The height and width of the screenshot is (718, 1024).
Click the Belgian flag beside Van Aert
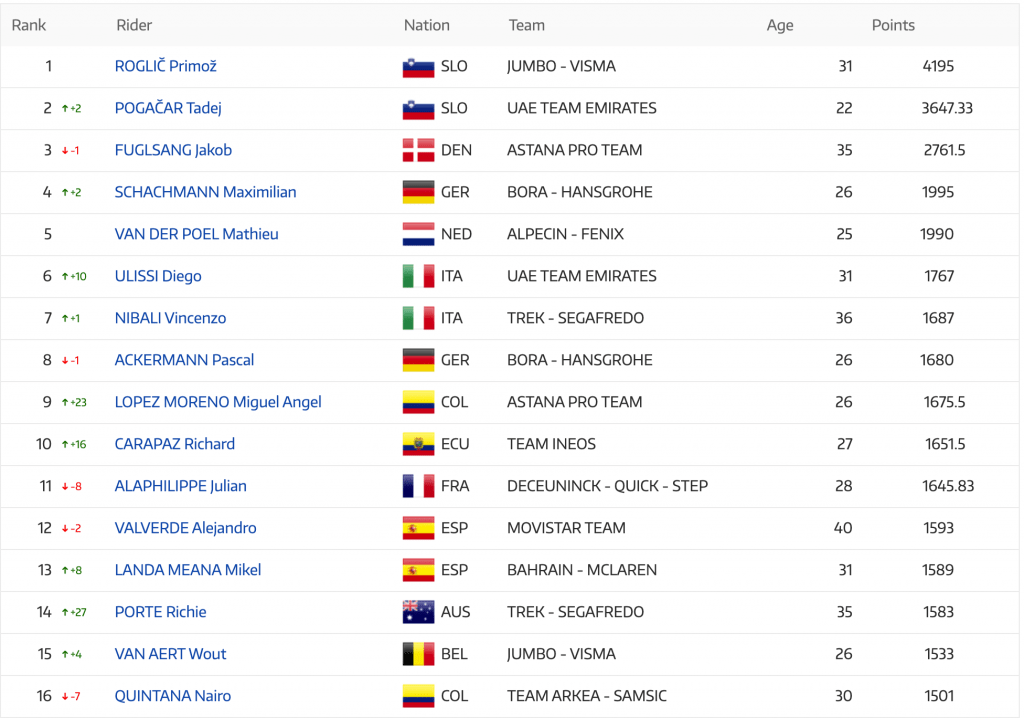418,654
